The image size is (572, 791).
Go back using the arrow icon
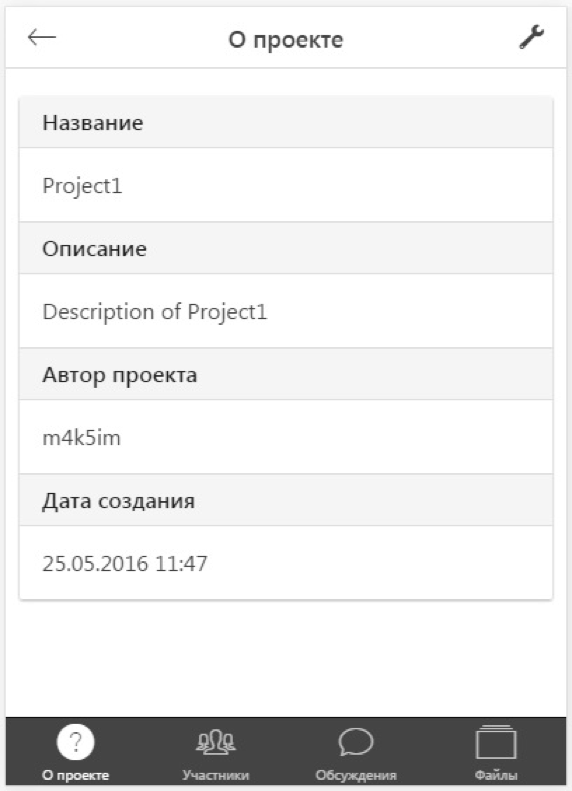(41, 37)
